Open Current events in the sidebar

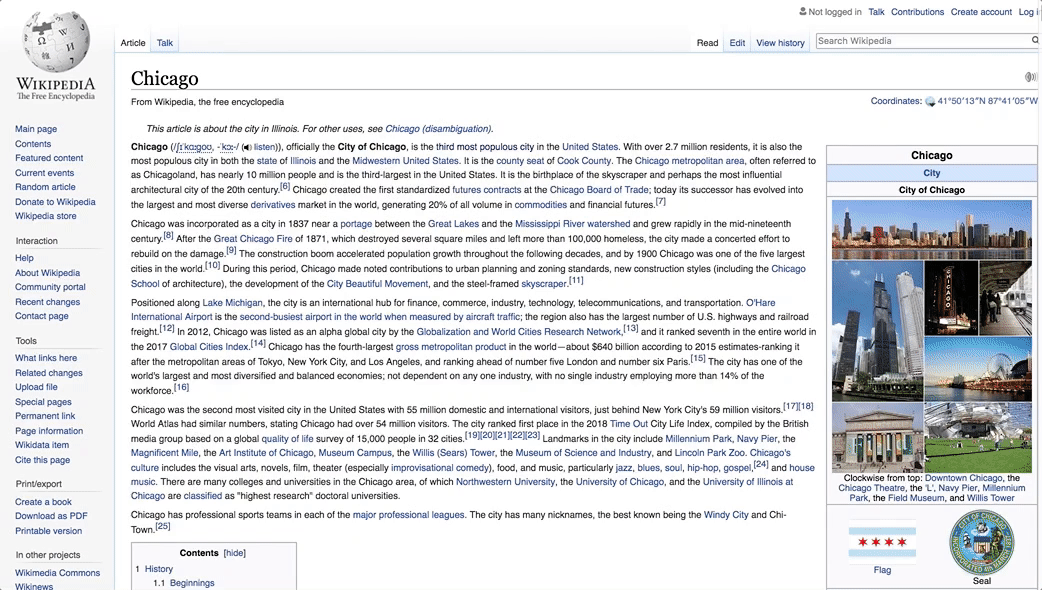click(45, 173)
